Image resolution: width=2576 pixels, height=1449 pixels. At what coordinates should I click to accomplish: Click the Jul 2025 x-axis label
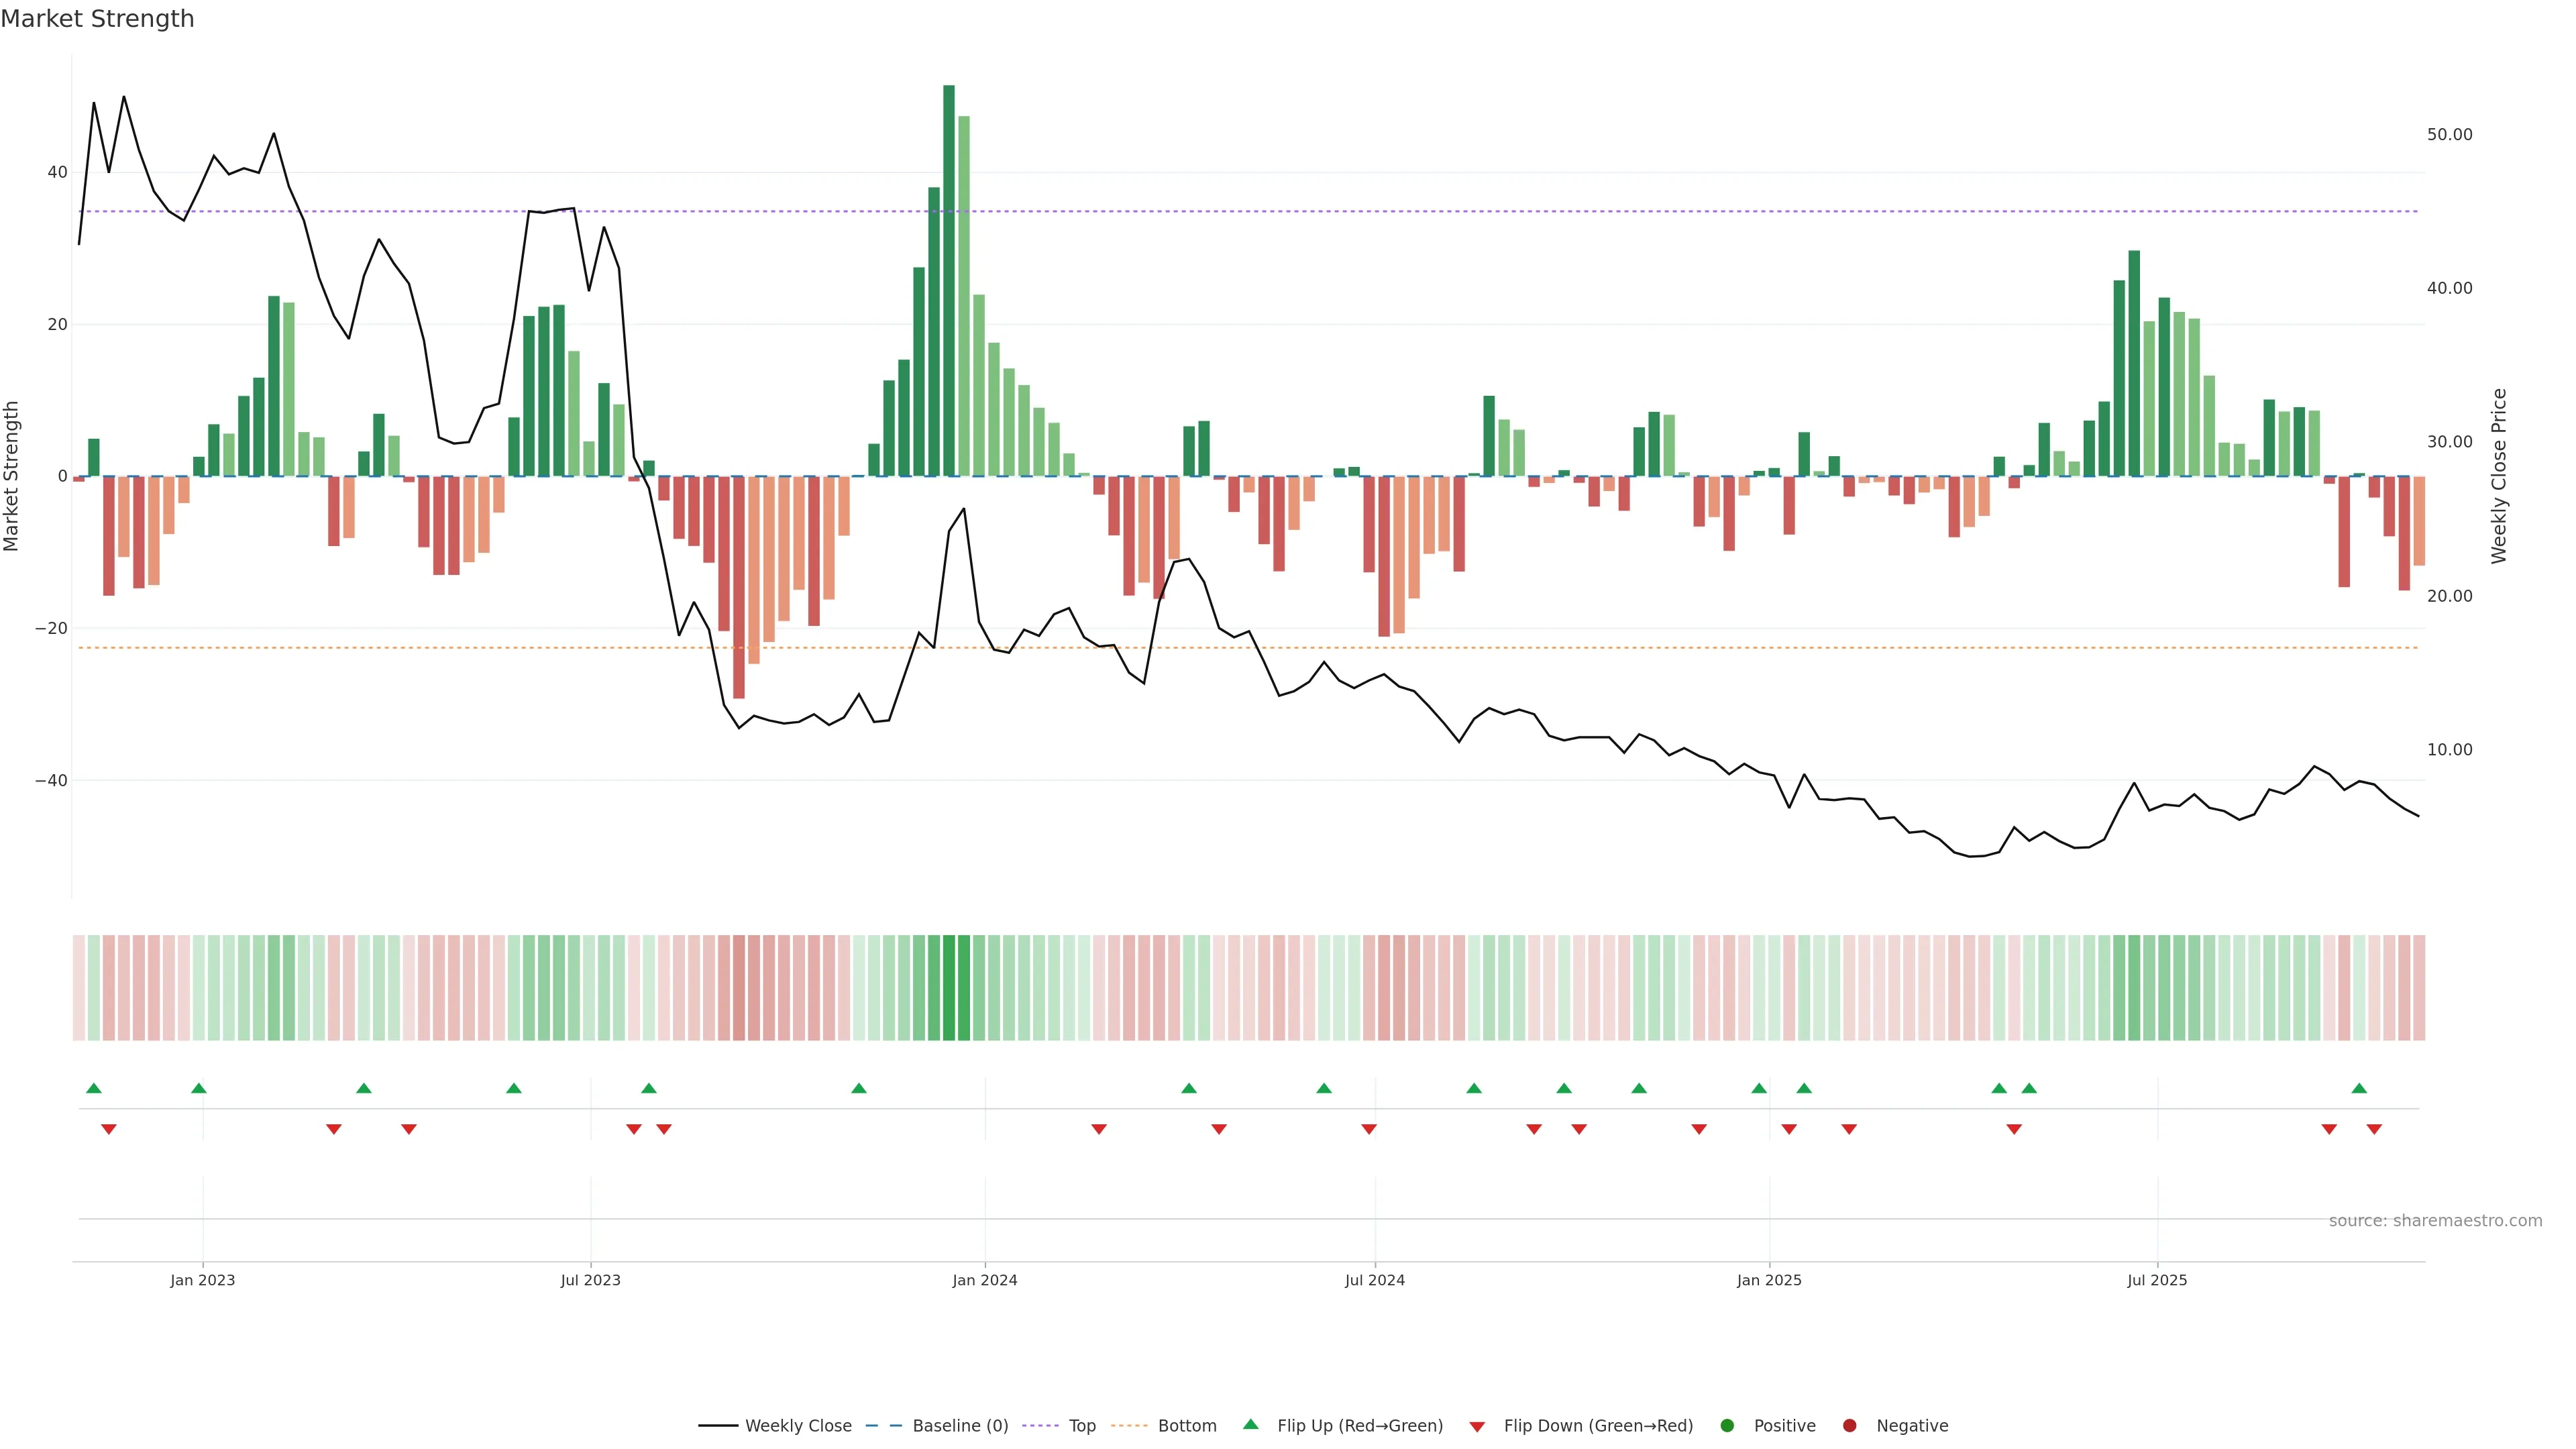click(2157, 1280)
